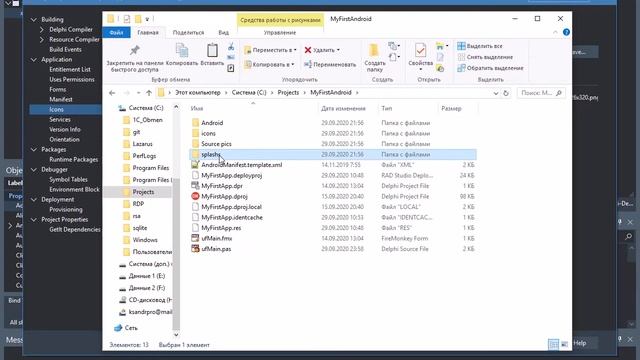Image resolution: width=640 pixels, height=360 pixels.
Task: Pin to Quick Access ribbon icon
Action: pos(134,51)
